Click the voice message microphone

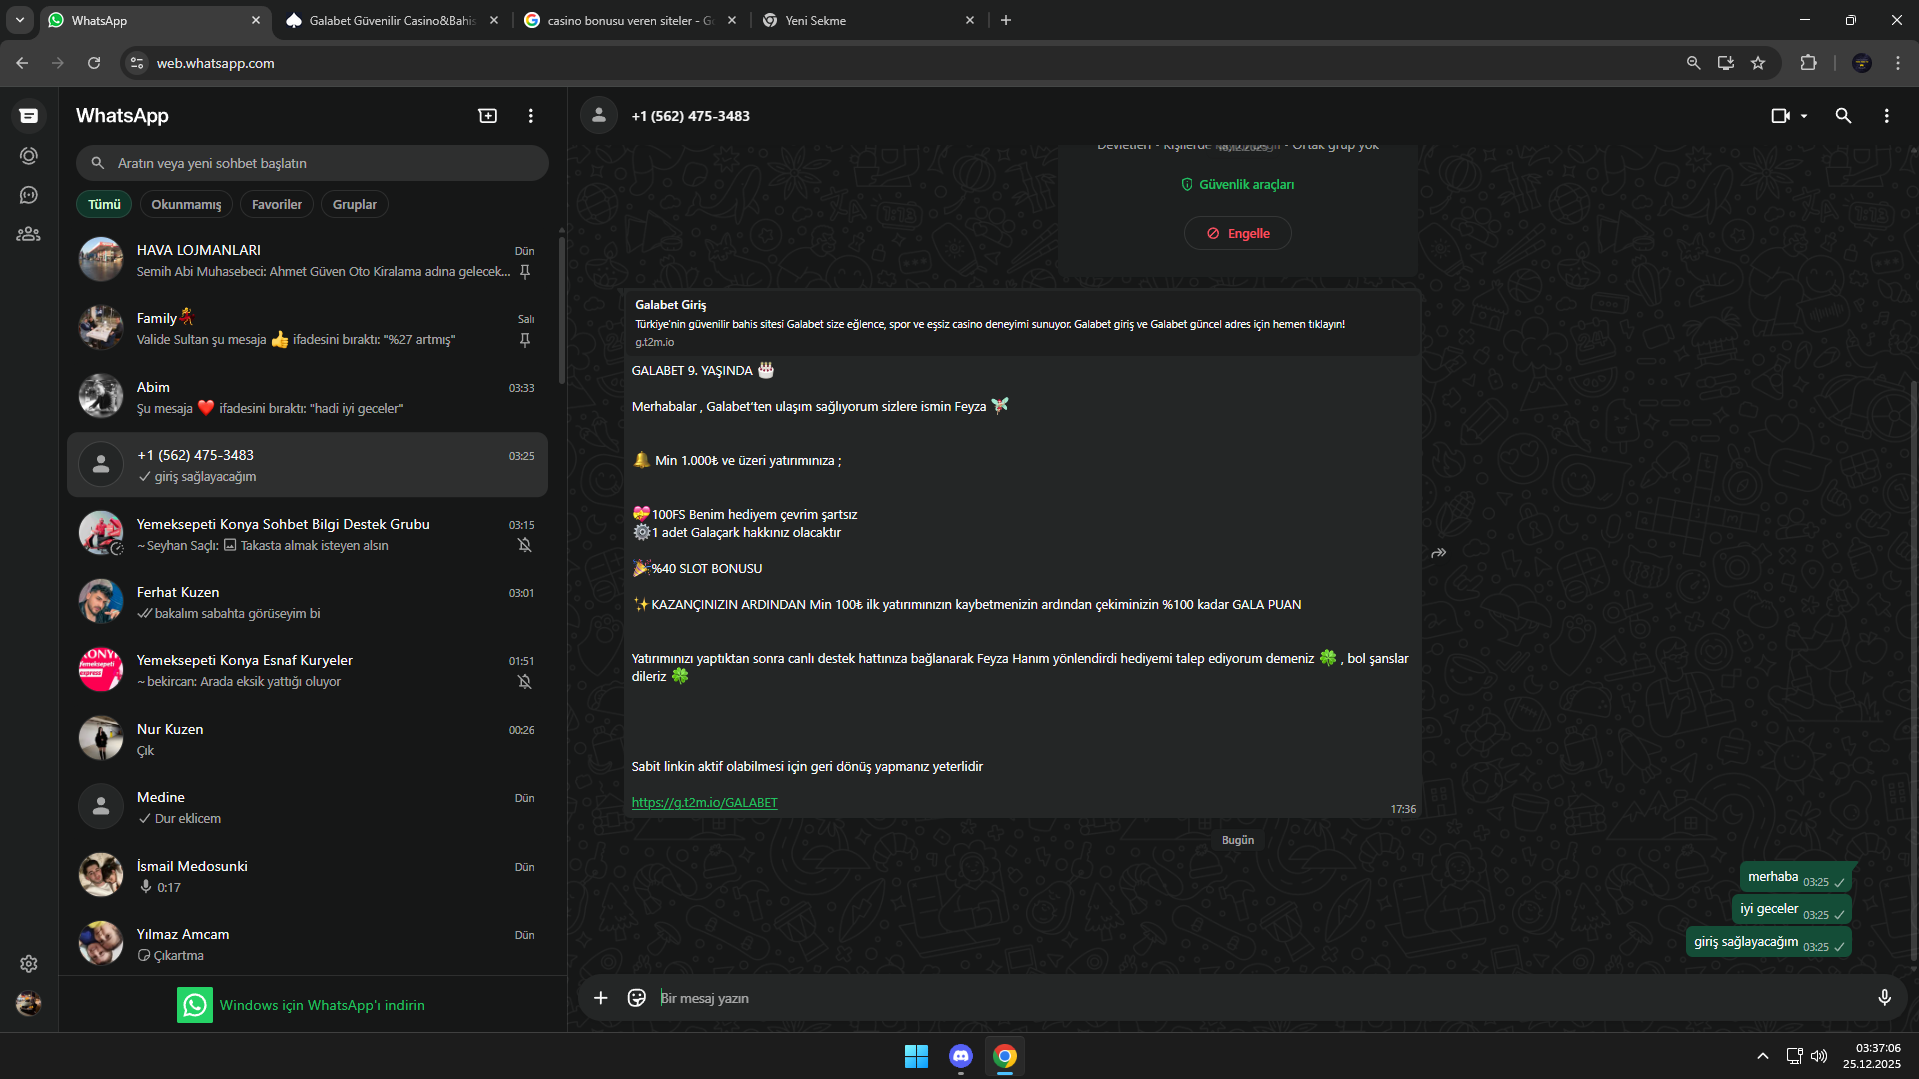click(x=1884, y=998)
